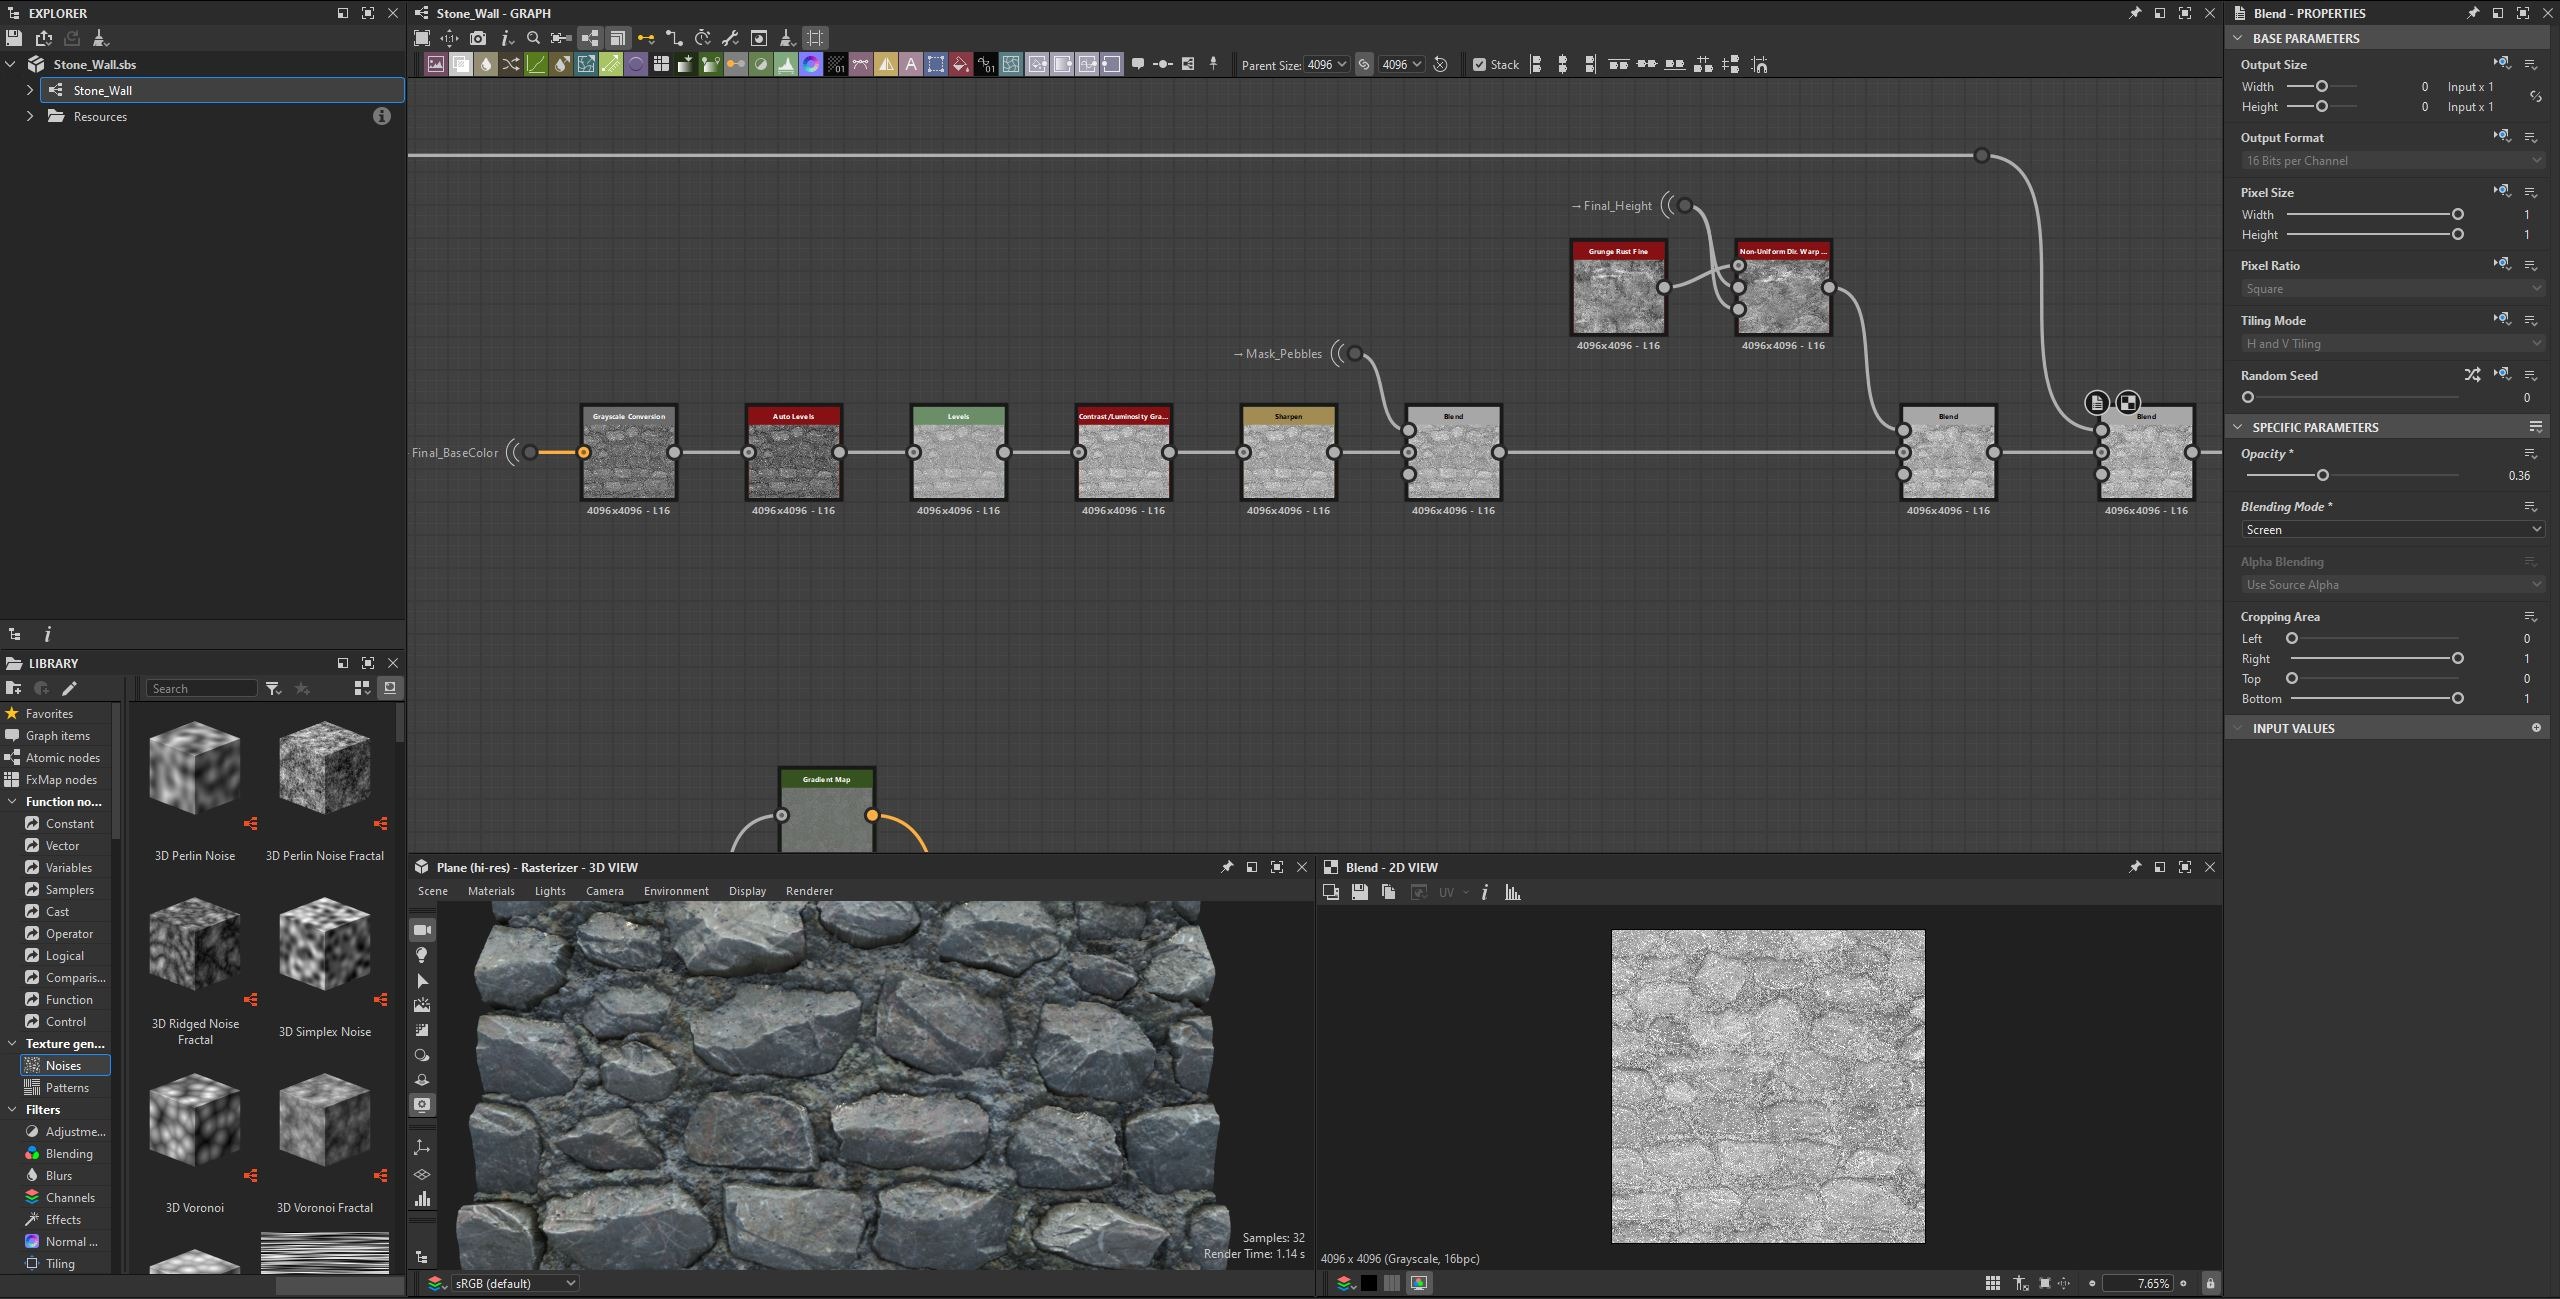Click the Normal node colorful sphere icon
Viewport: 2560px width, 1299px height.
click(x=811, y=65)
